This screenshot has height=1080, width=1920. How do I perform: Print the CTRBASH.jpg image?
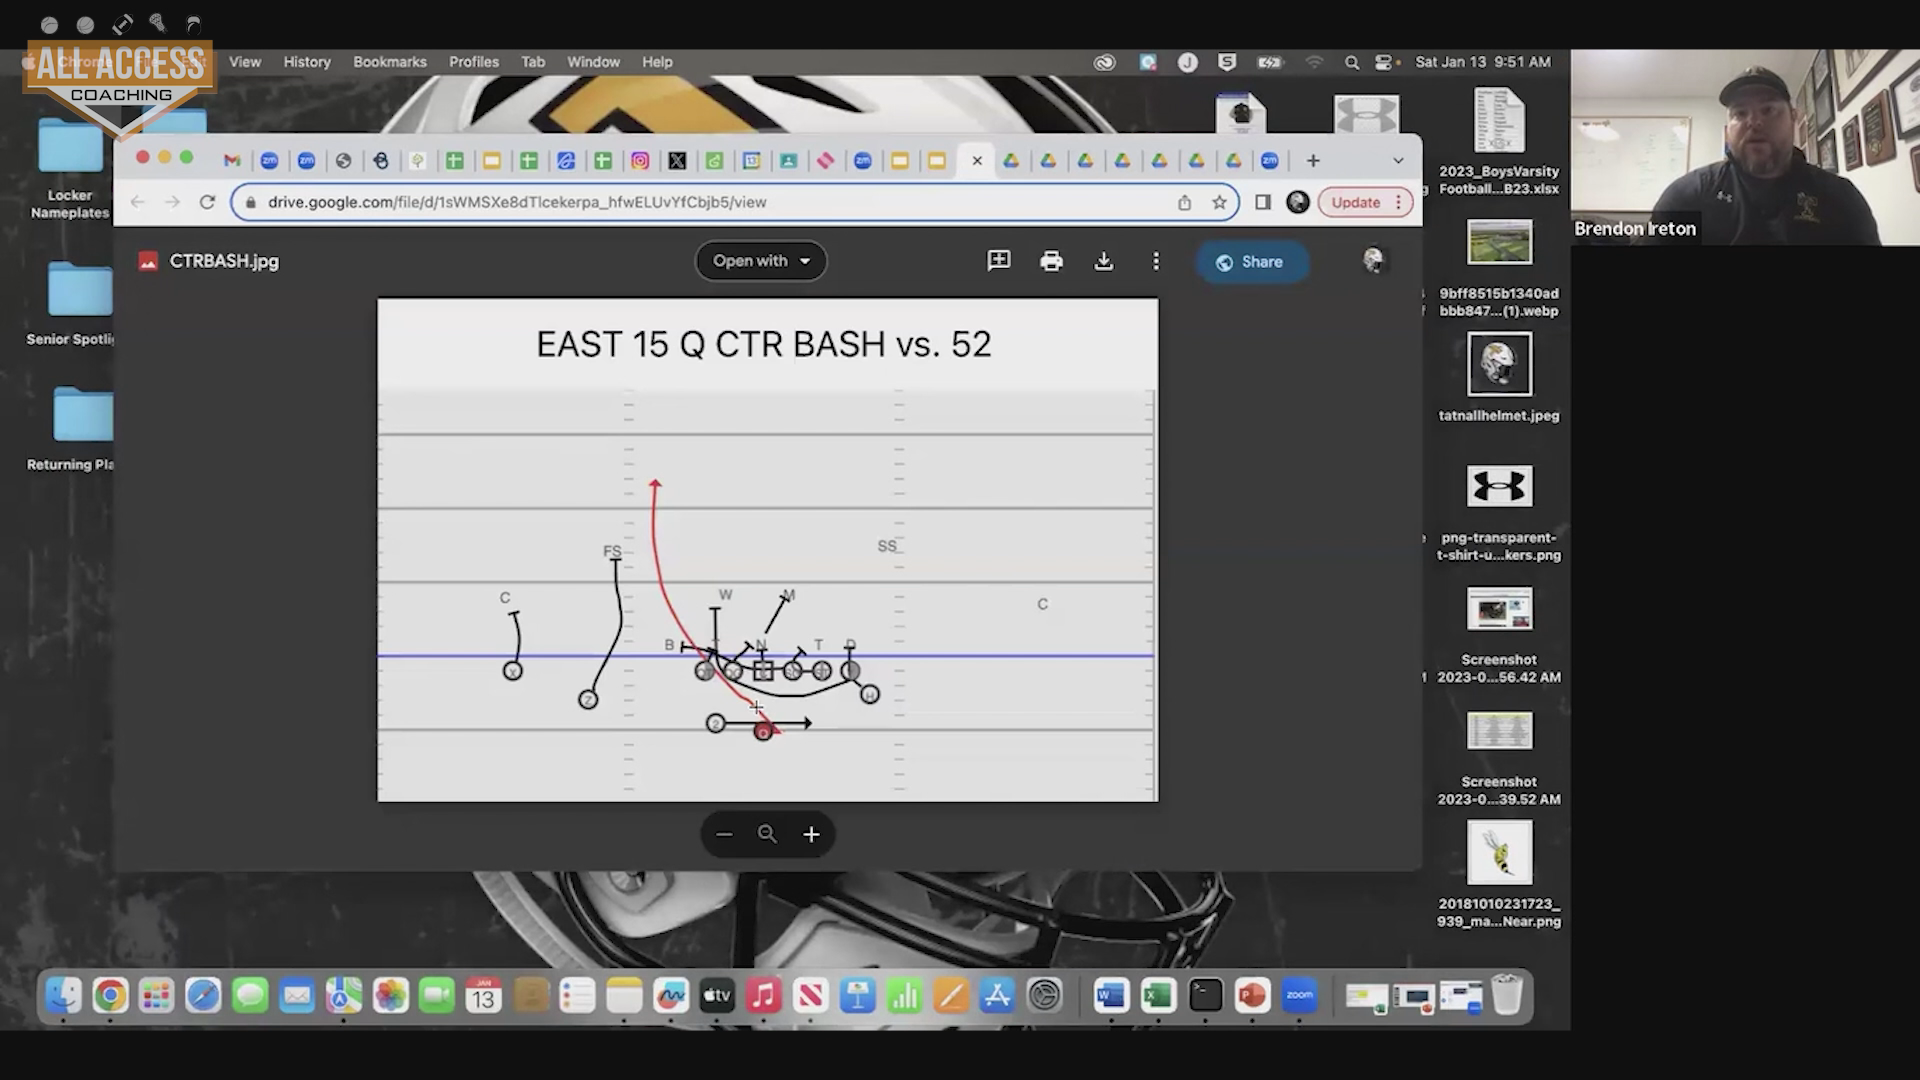[1051, 261]
